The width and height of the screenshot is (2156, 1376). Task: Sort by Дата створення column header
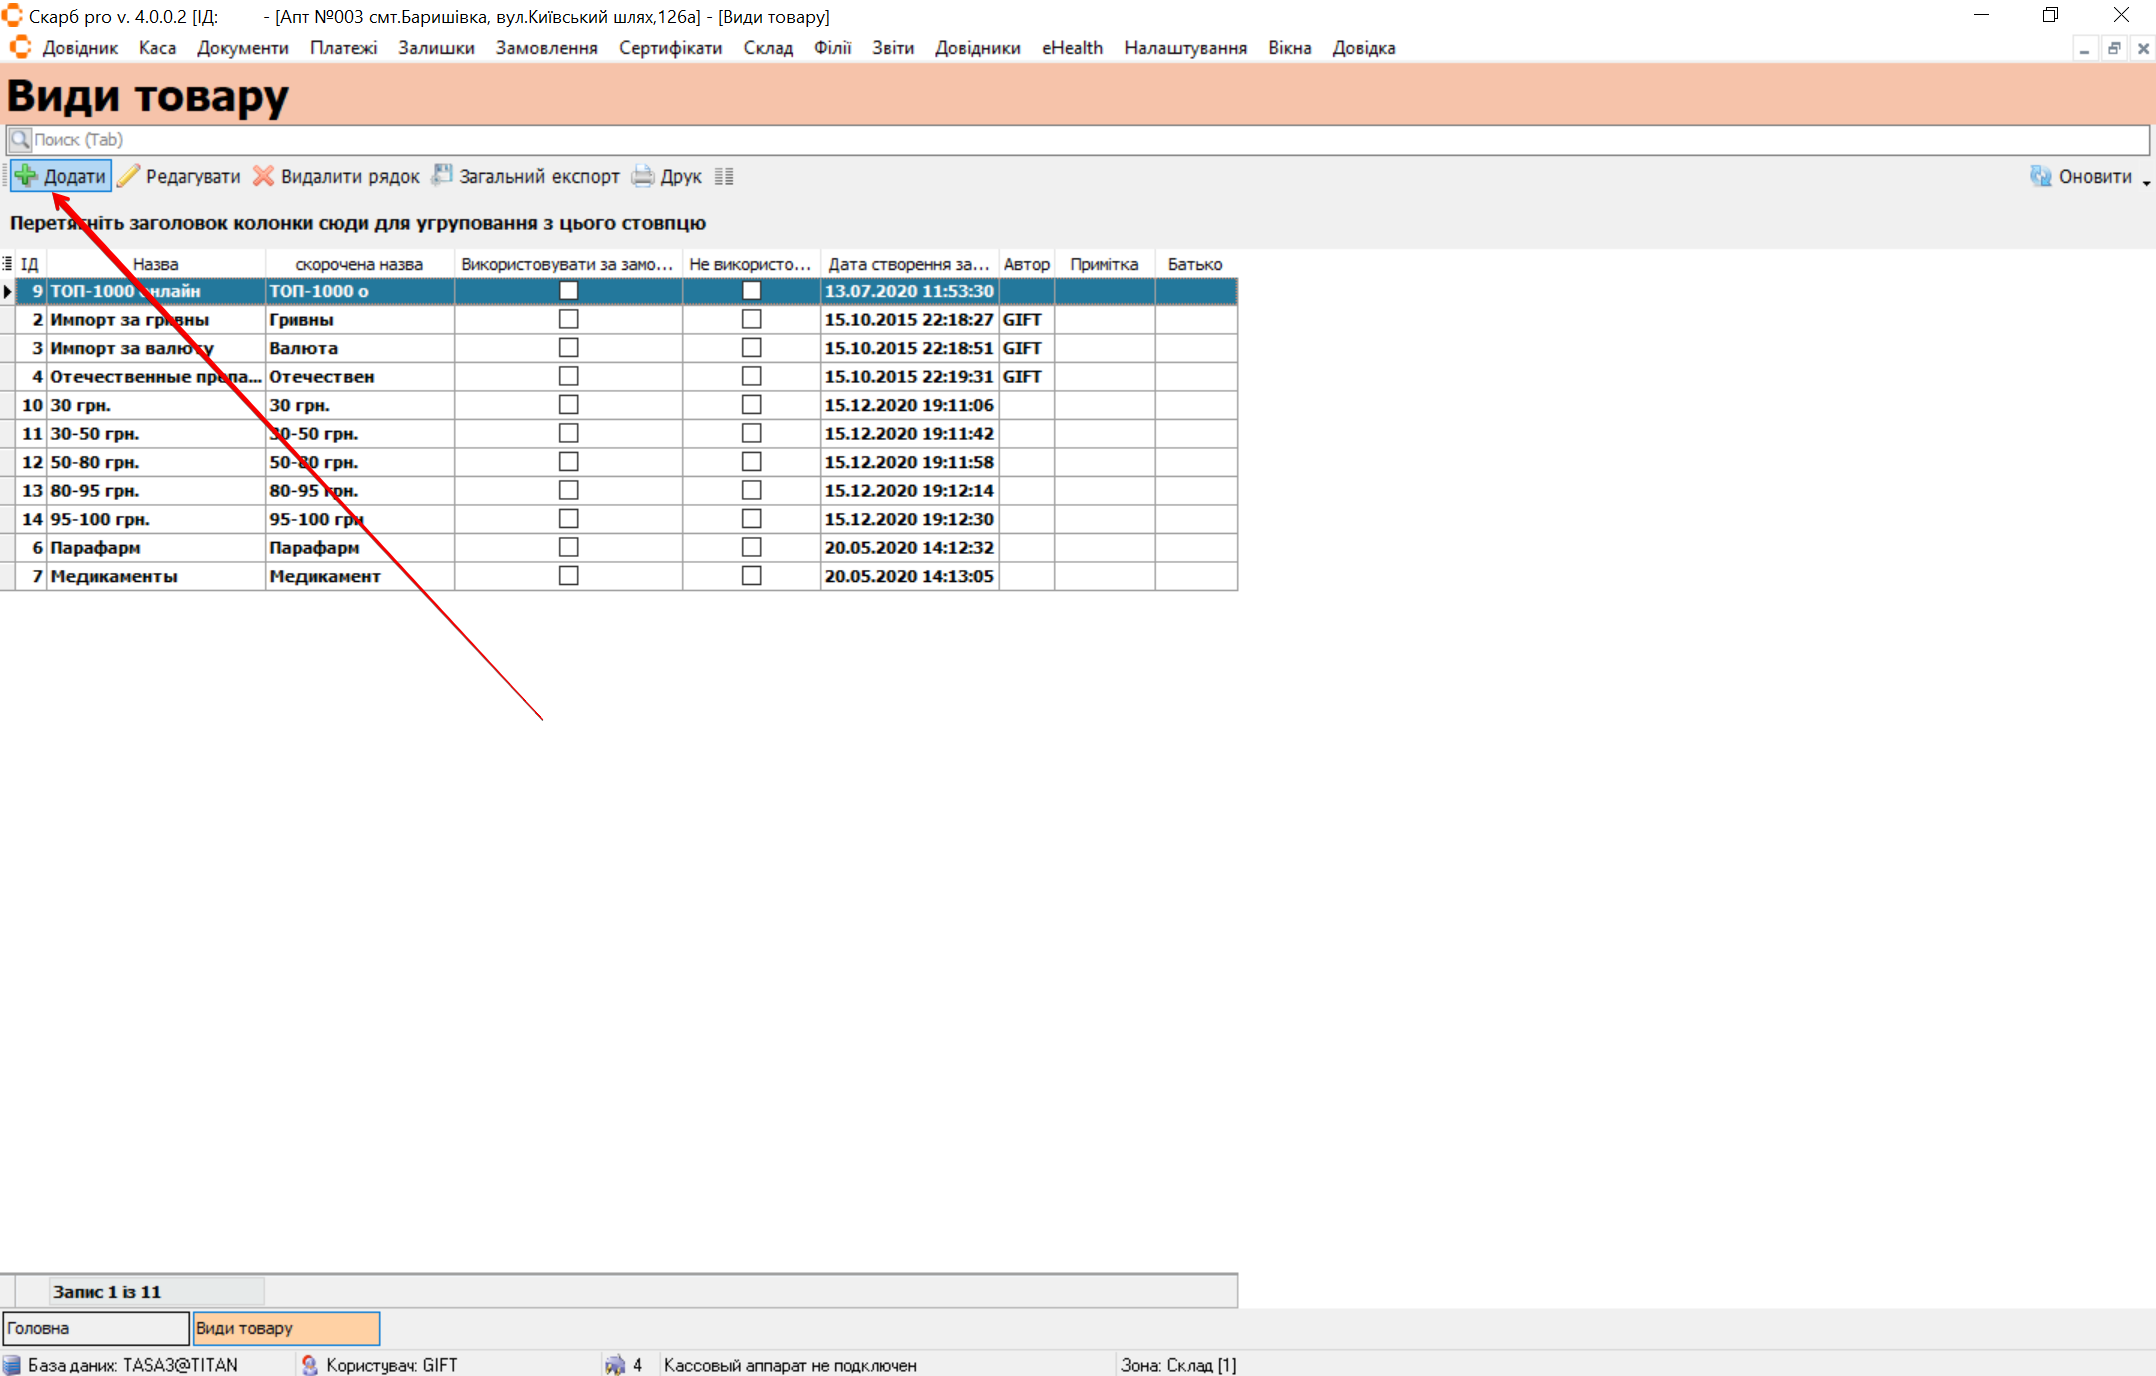click(908, 264)
